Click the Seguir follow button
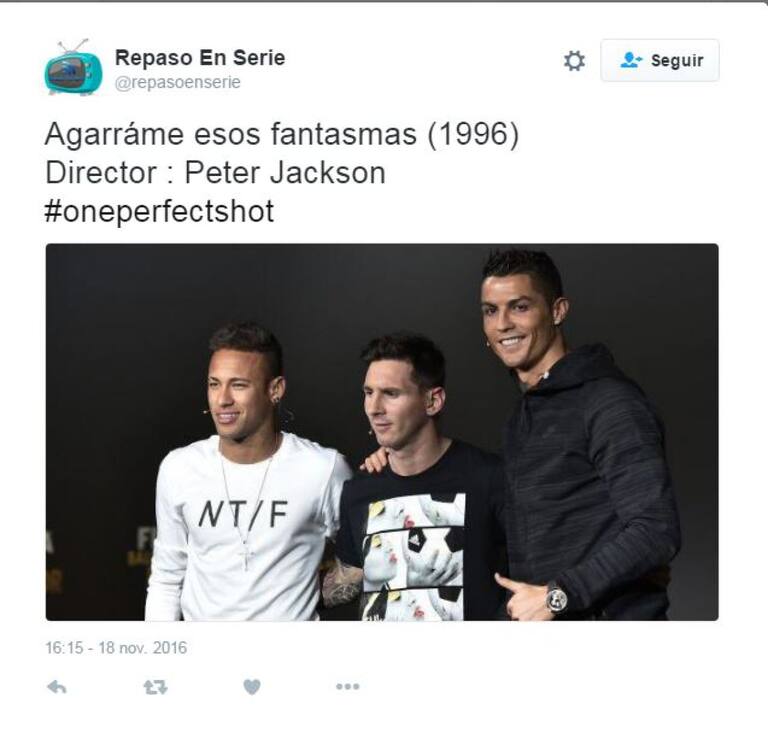This screenshot has height=733, width=768. pos(660,60)
